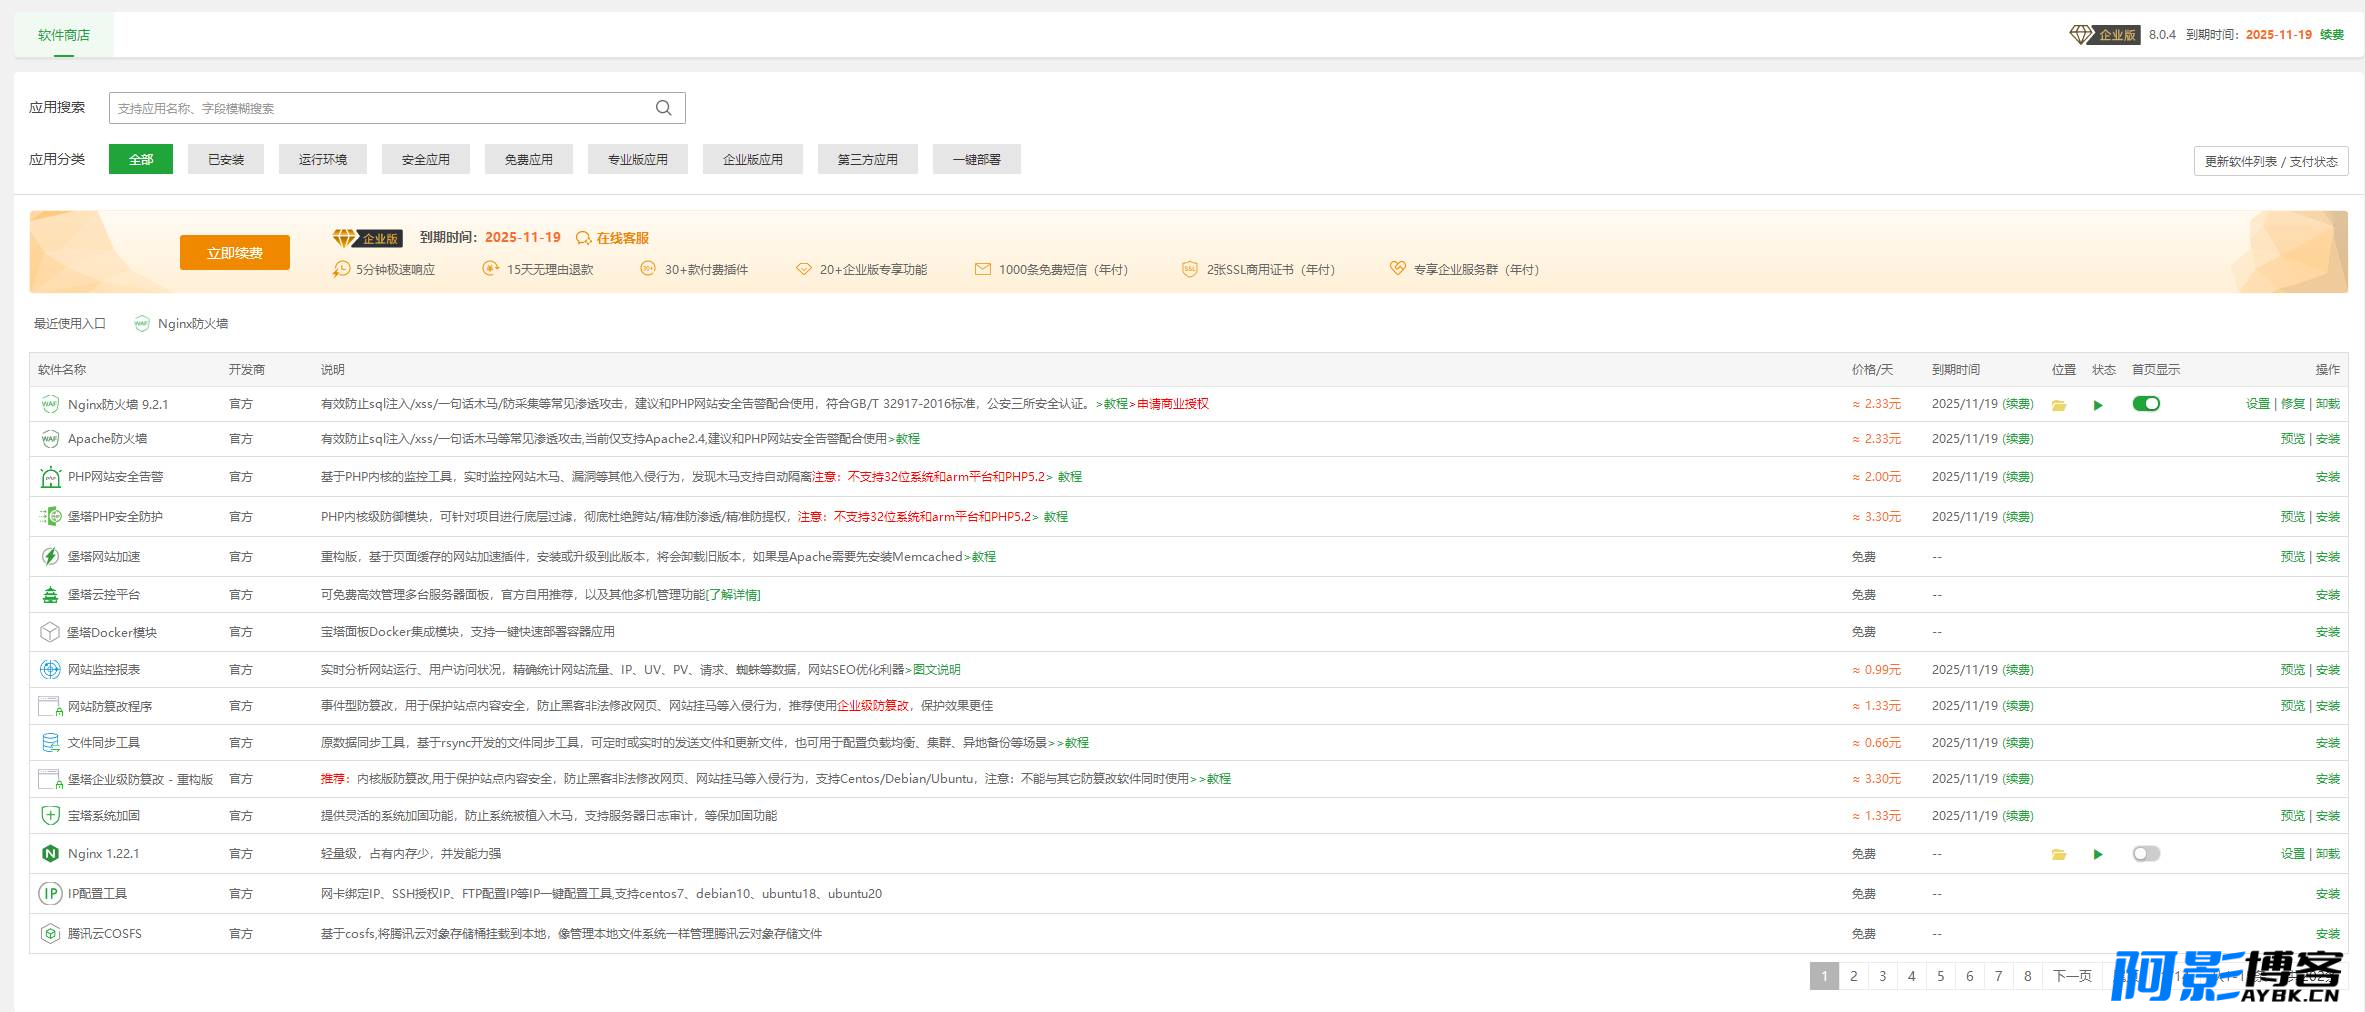Click 卸载 for Nginx 1.22.1
Viewport: 2365px width, 1012px height.
click(2328, 854)
